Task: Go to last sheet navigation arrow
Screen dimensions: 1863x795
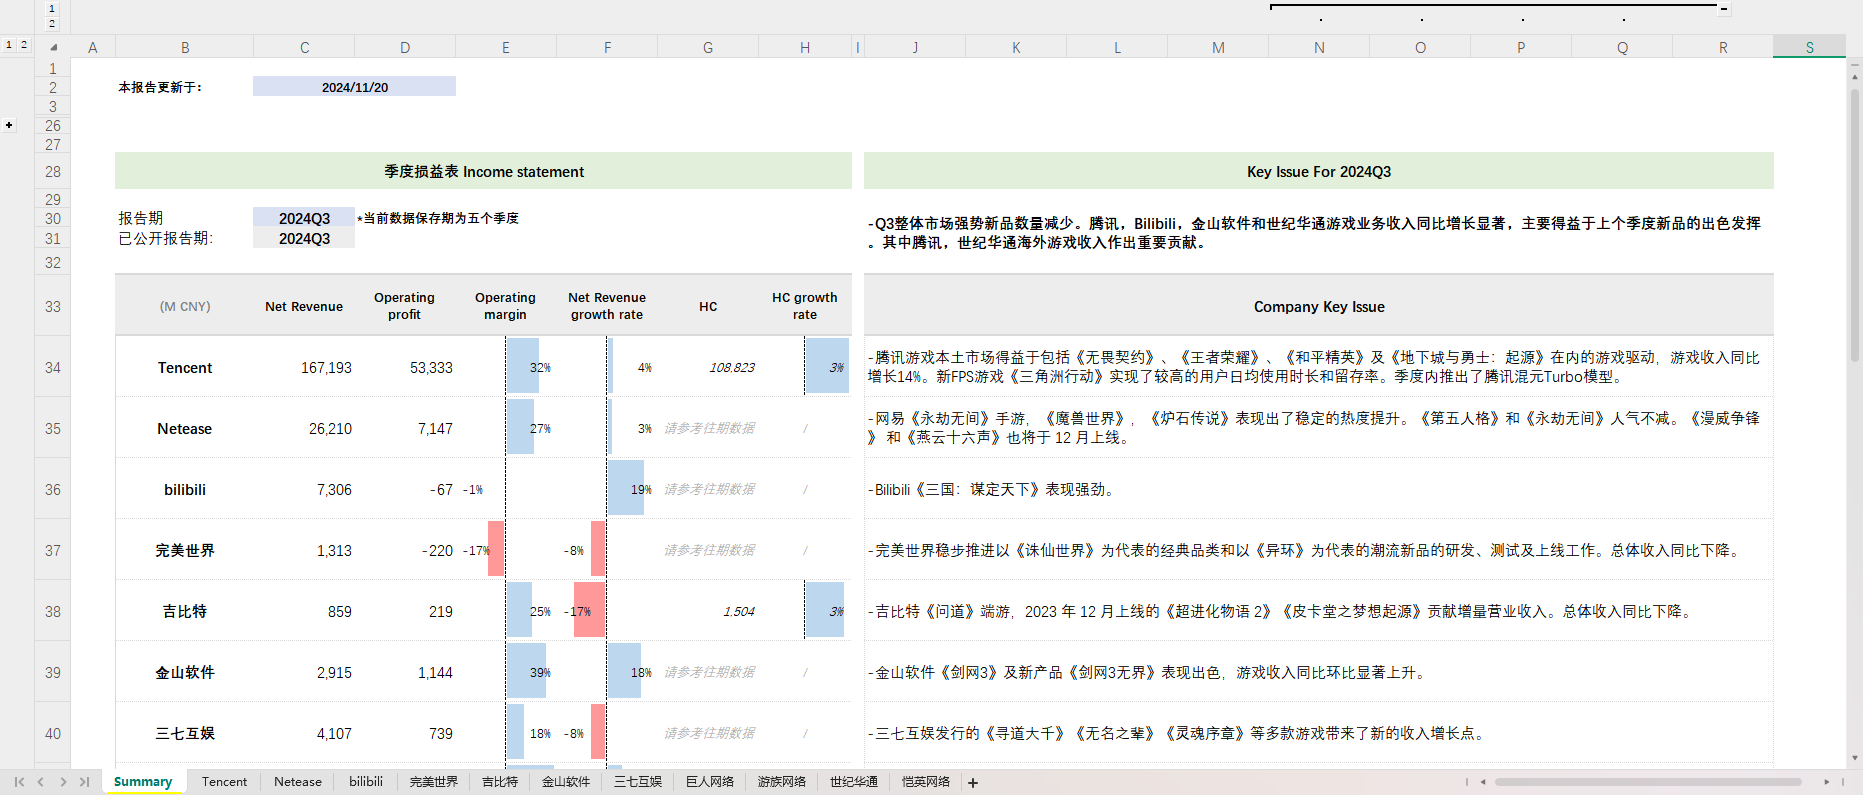Action: click(x=84, y=782)
